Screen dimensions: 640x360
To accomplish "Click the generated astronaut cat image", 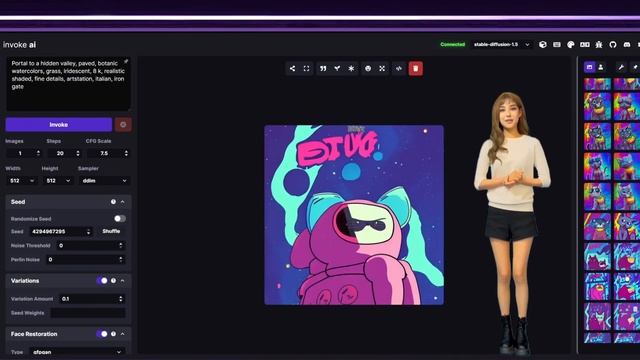I will click(x=354, y=215).
